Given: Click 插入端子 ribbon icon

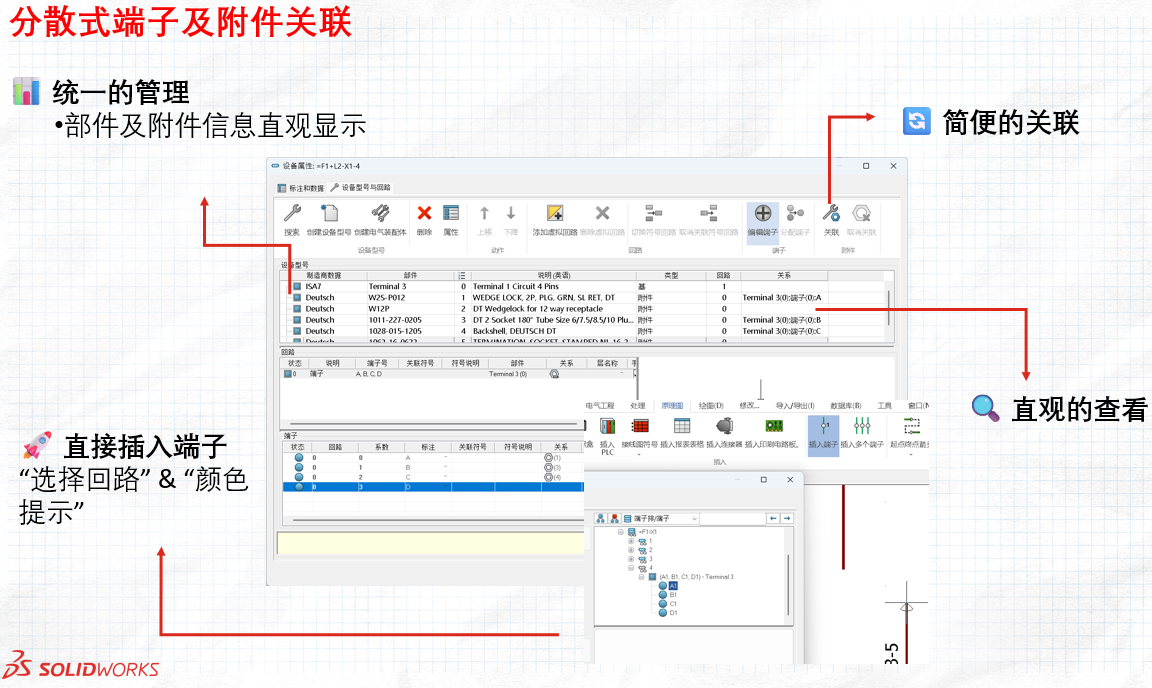Looking at the screenshot, I should pyautogui.click(x=823, y=428).
